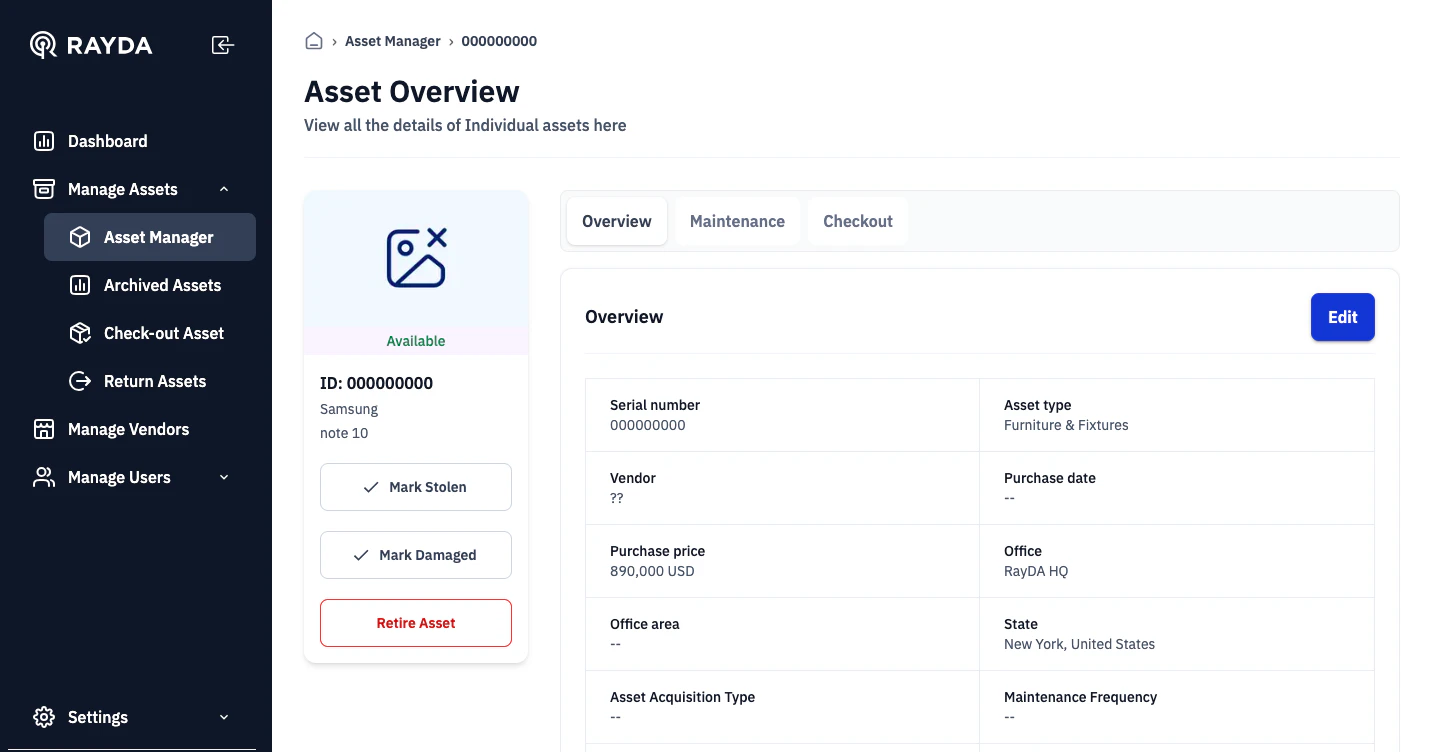This screenshot has height=752, width=1432.
Task: Click the red Retire Asset button
Action: pos(416,623)
